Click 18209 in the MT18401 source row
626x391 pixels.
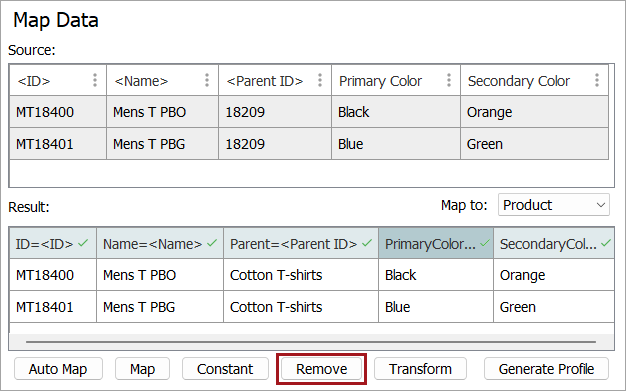click(x=275, y=144)
